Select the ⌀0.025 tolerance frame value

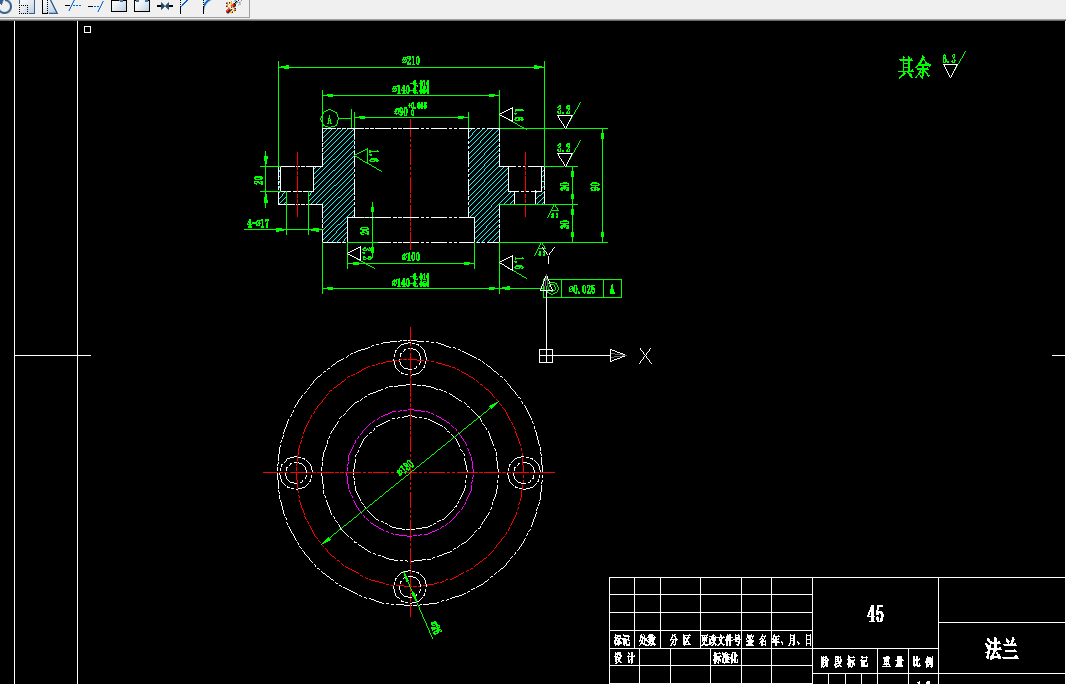[582, 289]
